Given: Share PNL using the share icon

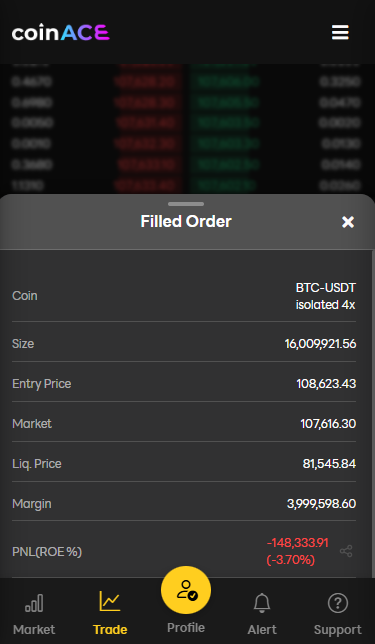Looking at the screenshot, I should 346,551.
